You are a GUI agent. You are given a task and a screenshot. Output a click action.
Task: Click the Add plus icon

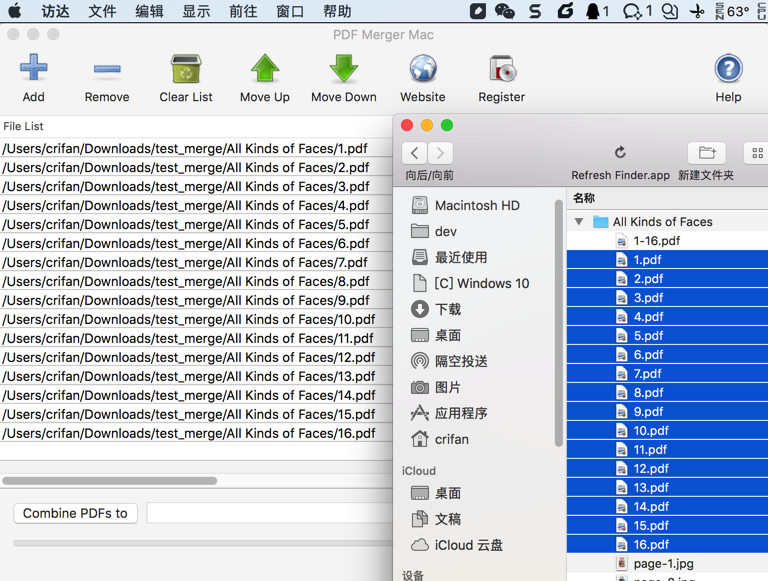click(x=33, y=67)
